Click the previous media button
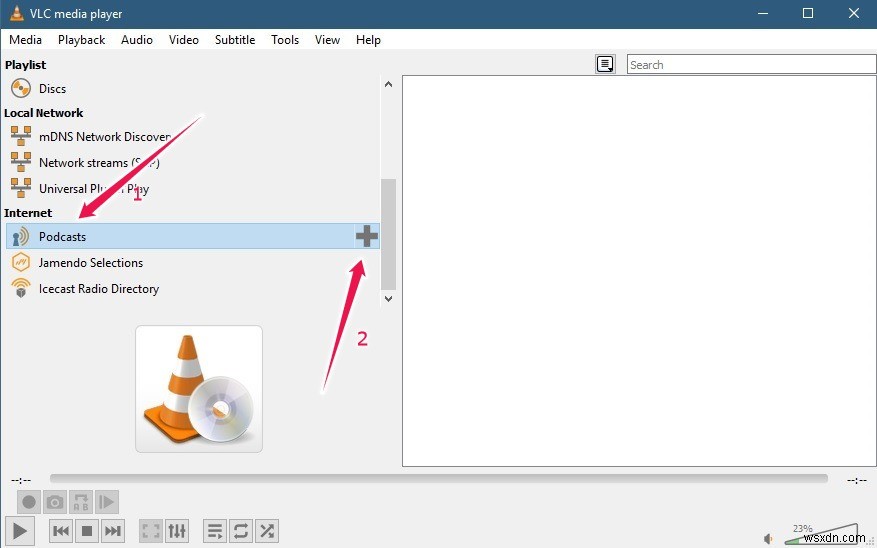The height and width of the screenshot is (548, 877). click(x=61, y=531)
